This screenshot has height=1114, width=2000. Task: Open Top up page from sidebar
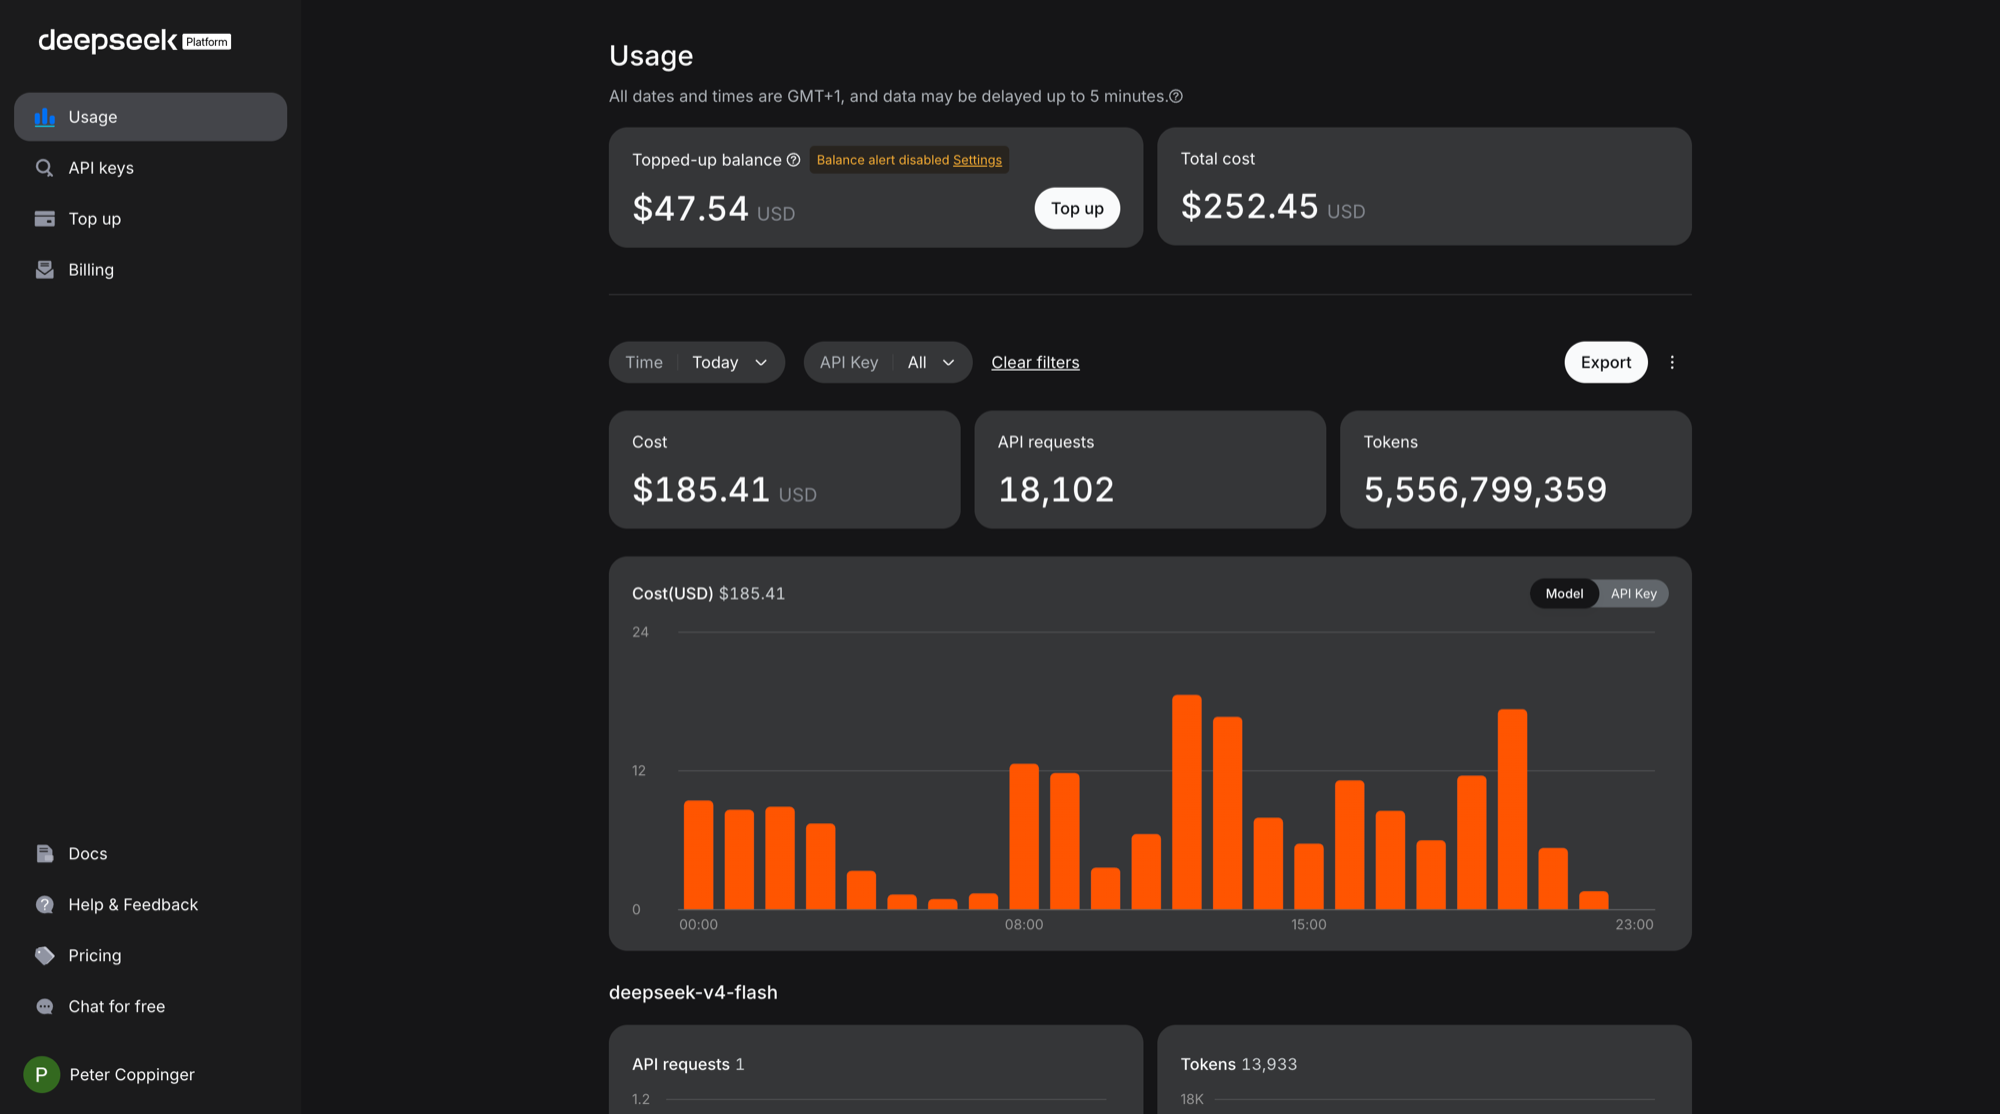[150, 219]
